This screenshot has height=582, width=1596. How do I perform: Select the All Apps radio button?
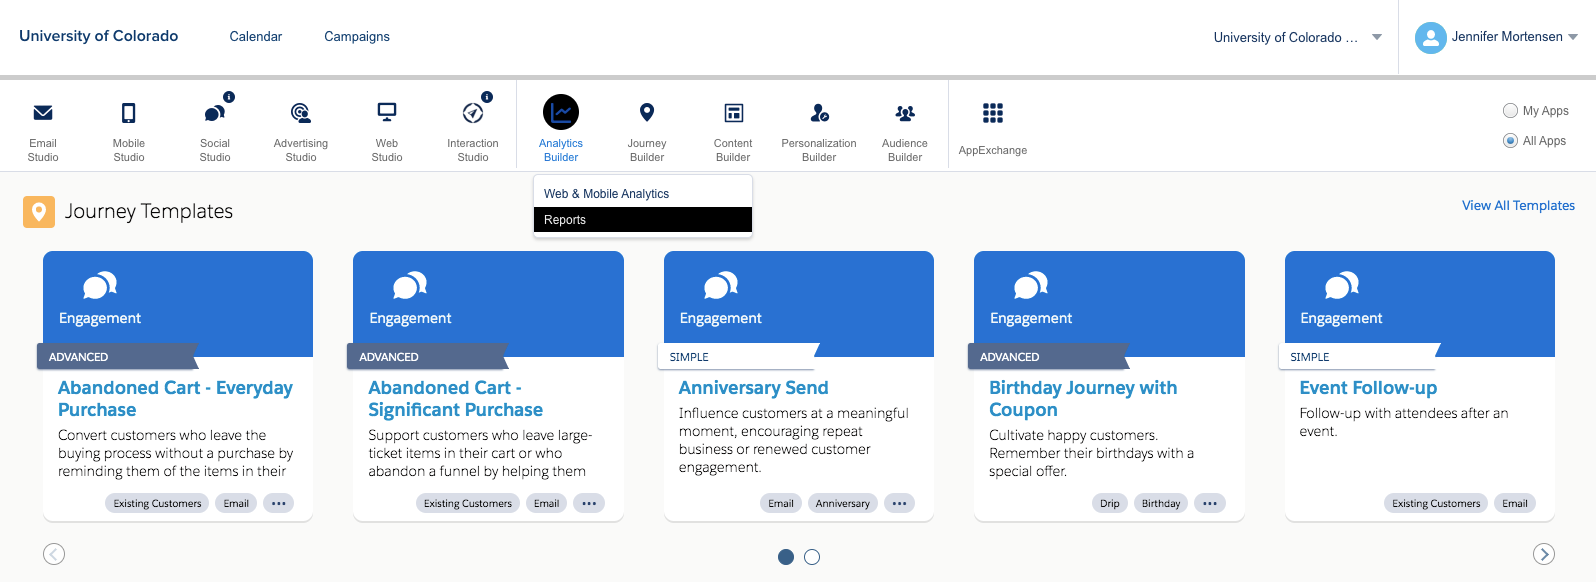[x=1510, y=141]
